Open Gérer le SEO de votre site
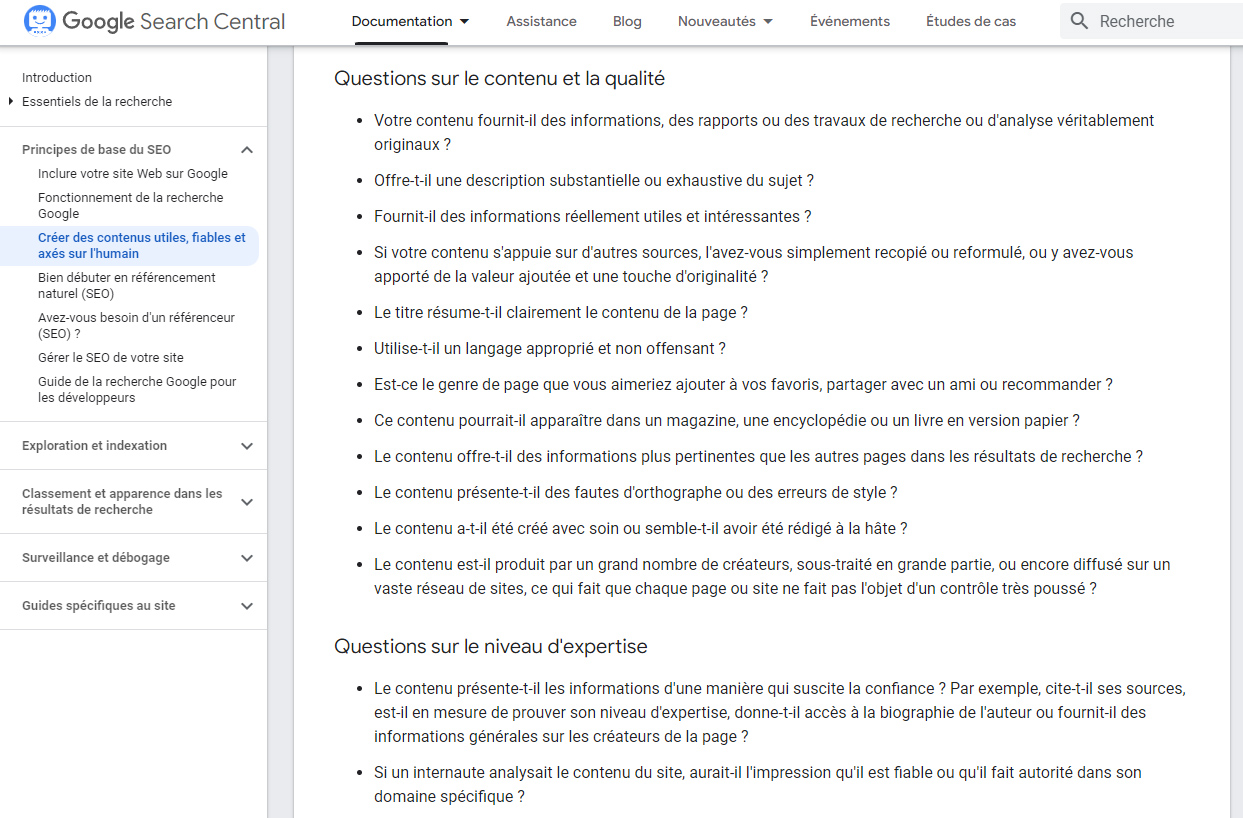This screenshot has height=818, width=1243. click(x=111, y=357)
